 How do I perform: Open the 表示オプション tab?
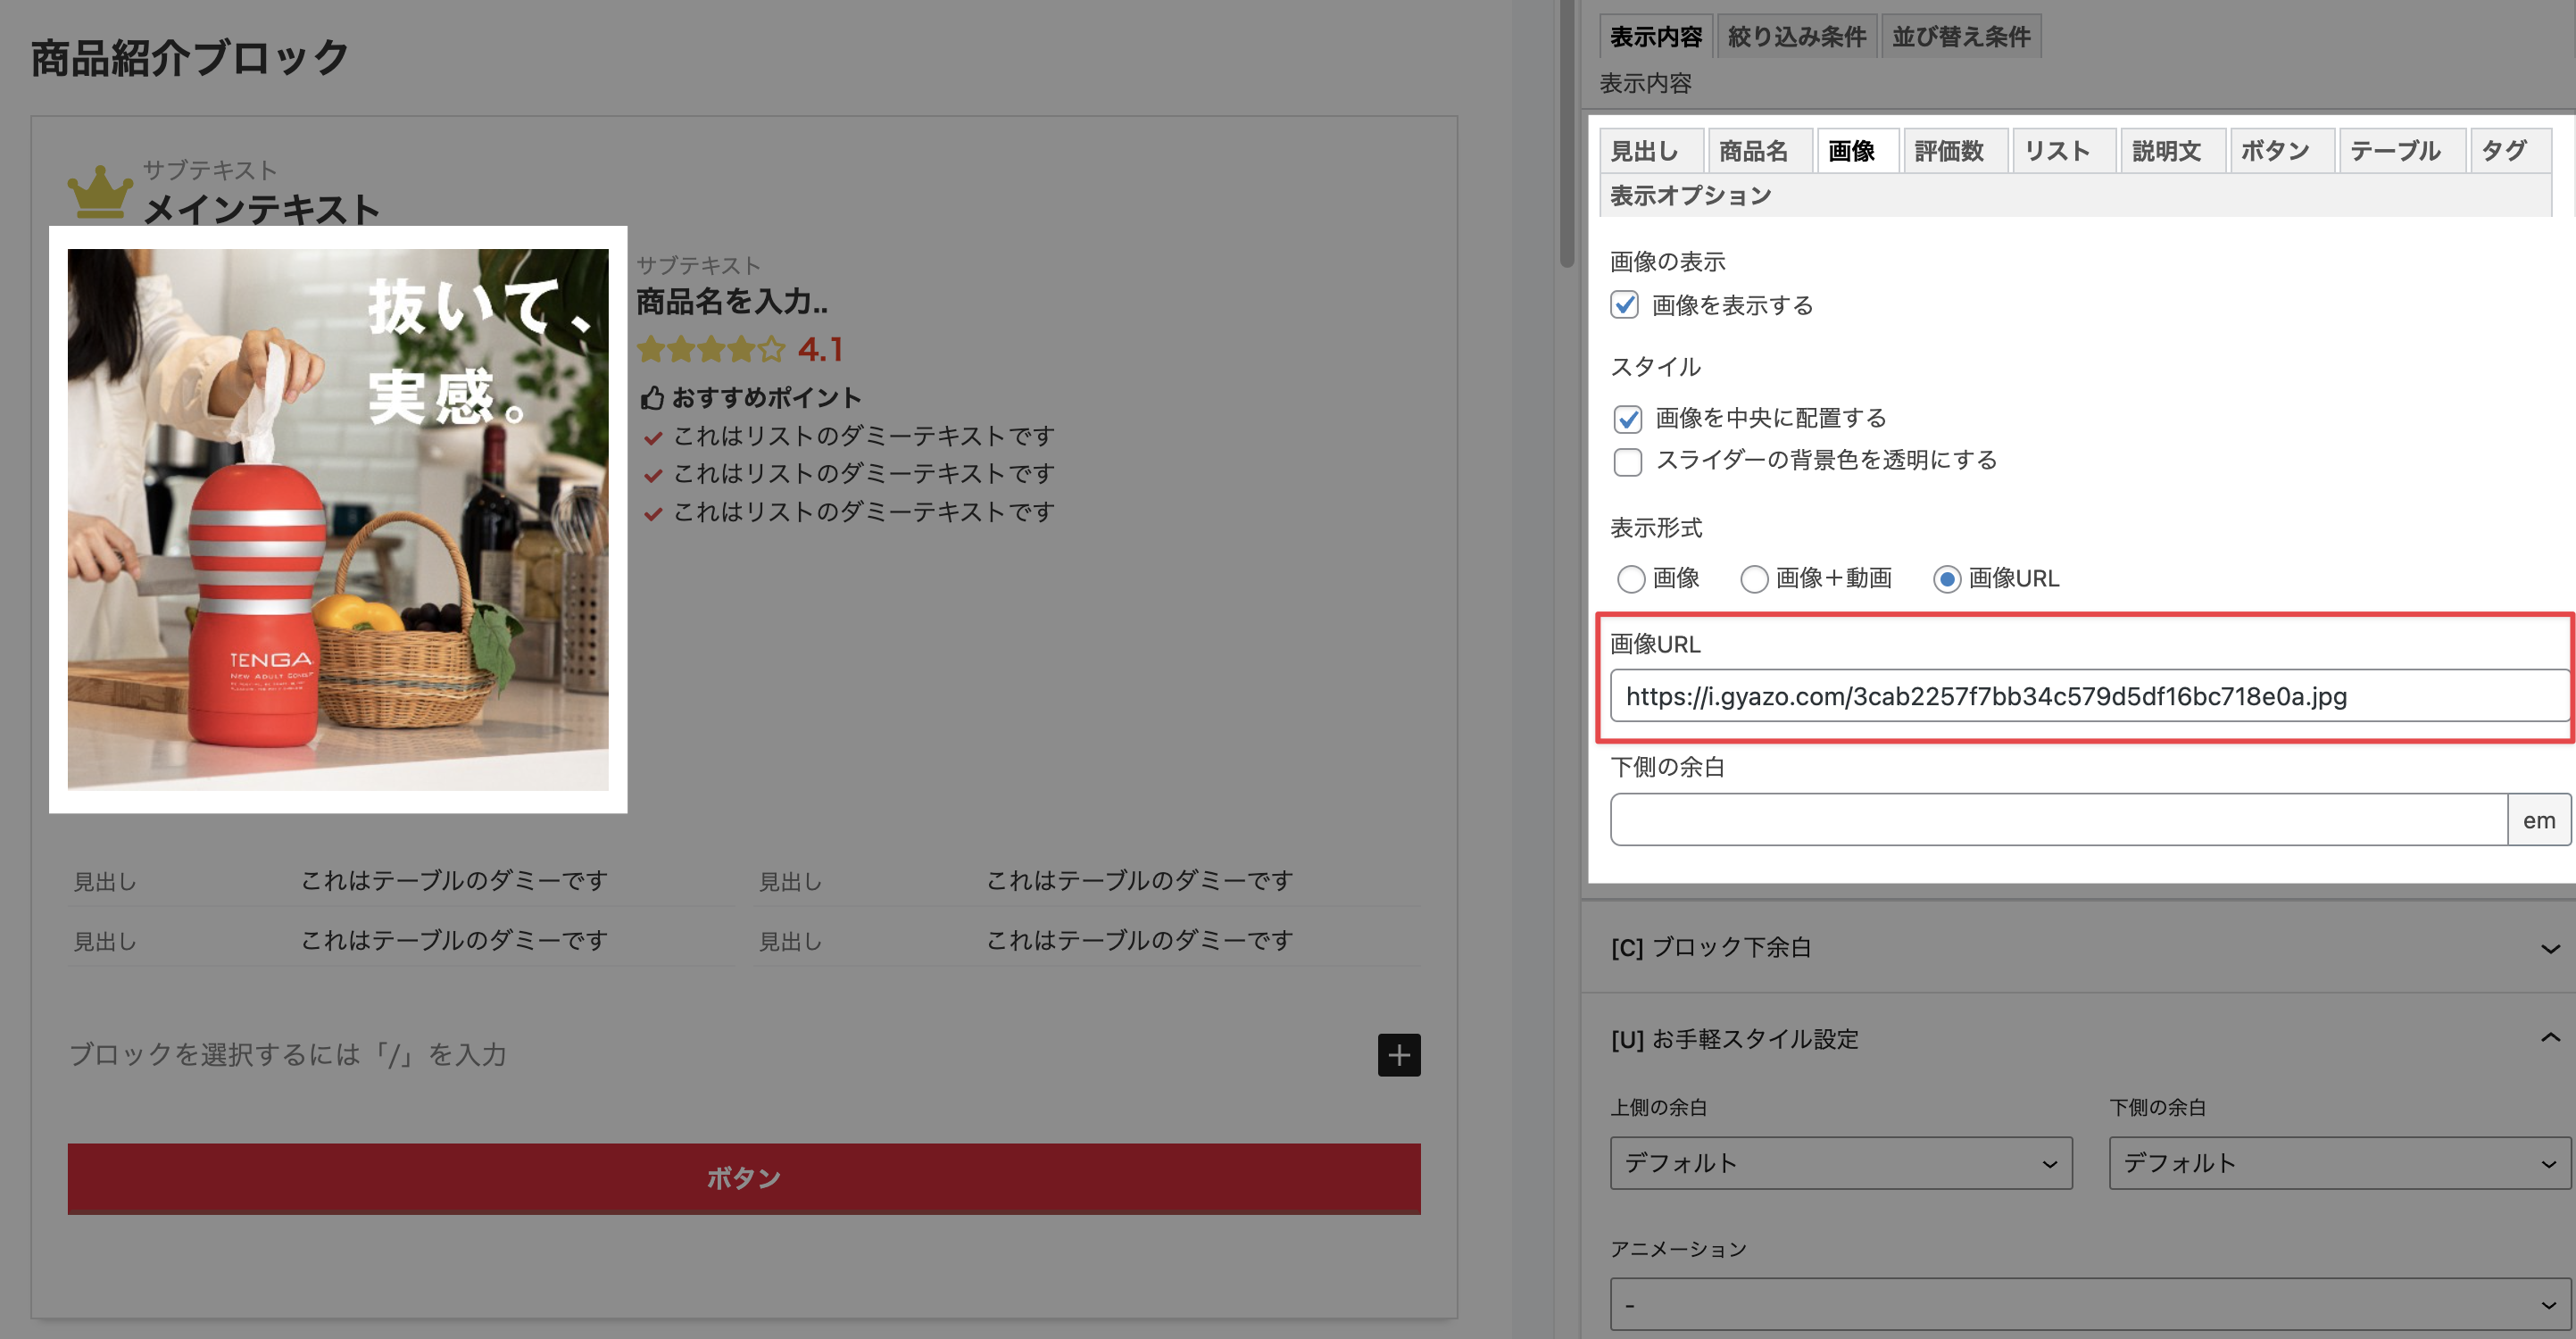(1690, 196)
